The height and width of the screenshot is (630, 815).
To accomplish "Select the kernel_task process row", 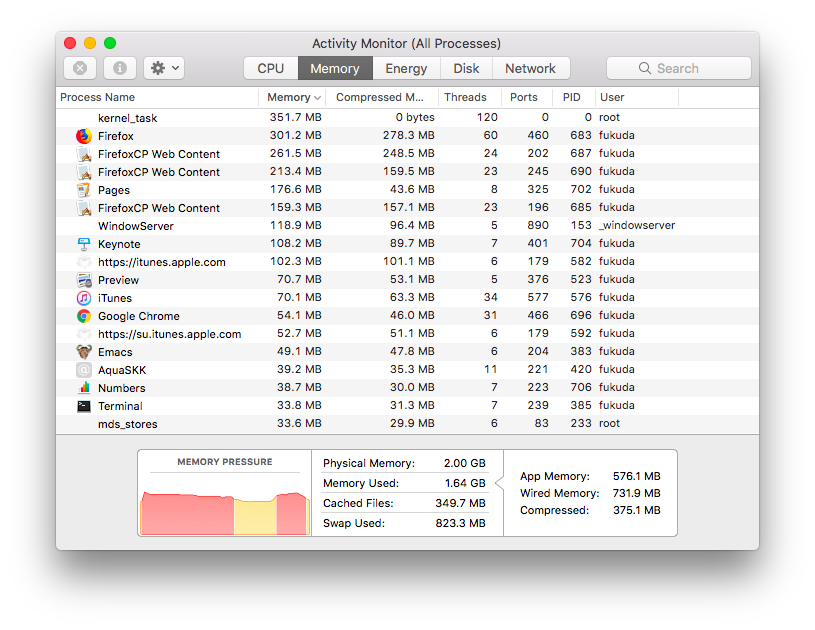I will 407,118.
